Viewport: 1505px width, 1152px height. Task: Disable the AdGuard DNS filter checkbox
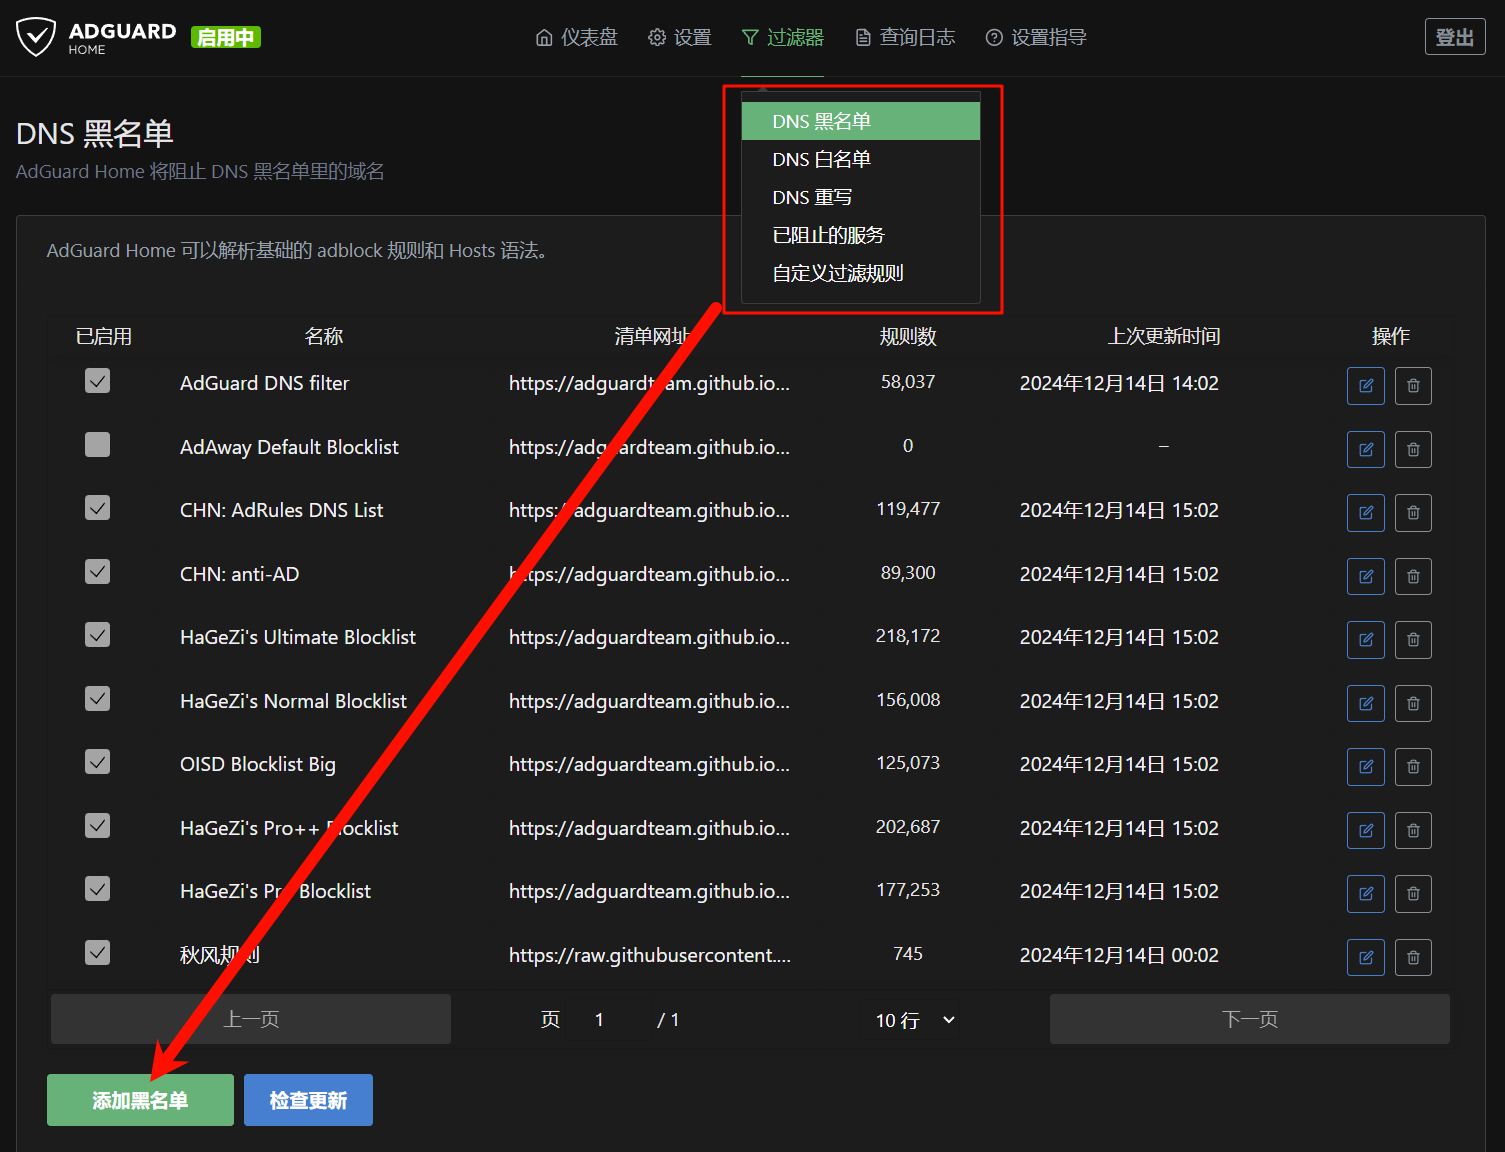click(97, 381)
